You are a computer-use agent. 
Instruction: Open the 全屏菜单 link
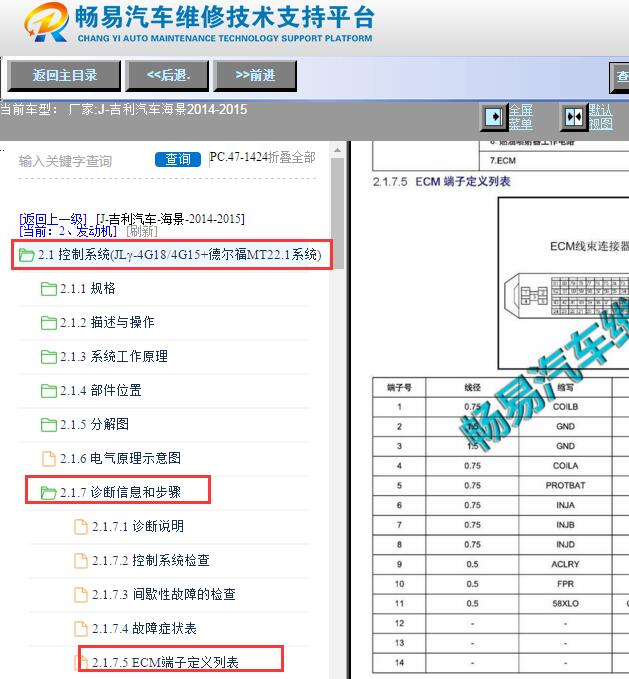tap(520, 117)
